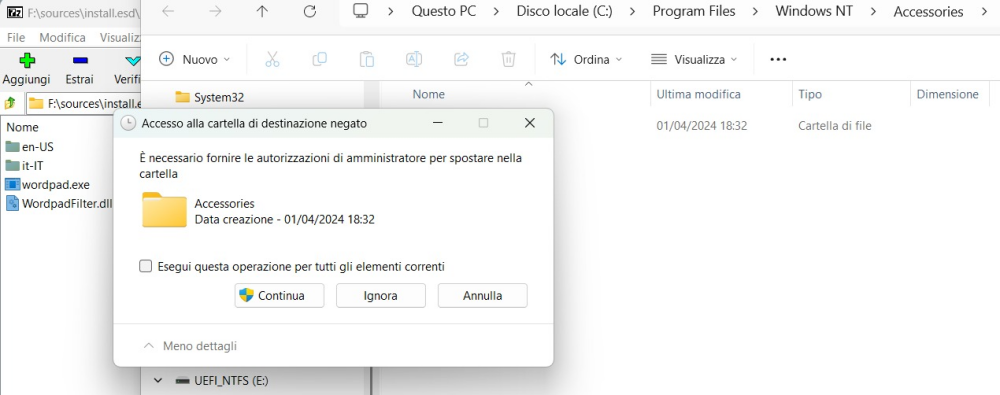This screenshot has height=395, width=1000.
Task: Click the Ignora button
Action: [x=381, y=295]
